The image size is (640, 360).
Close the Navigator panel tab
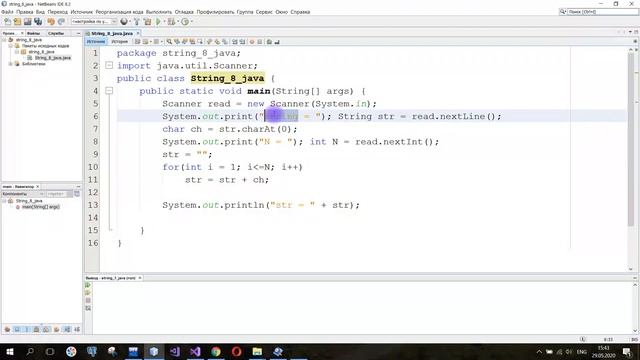pyautogui.click(x=38, y=187)
